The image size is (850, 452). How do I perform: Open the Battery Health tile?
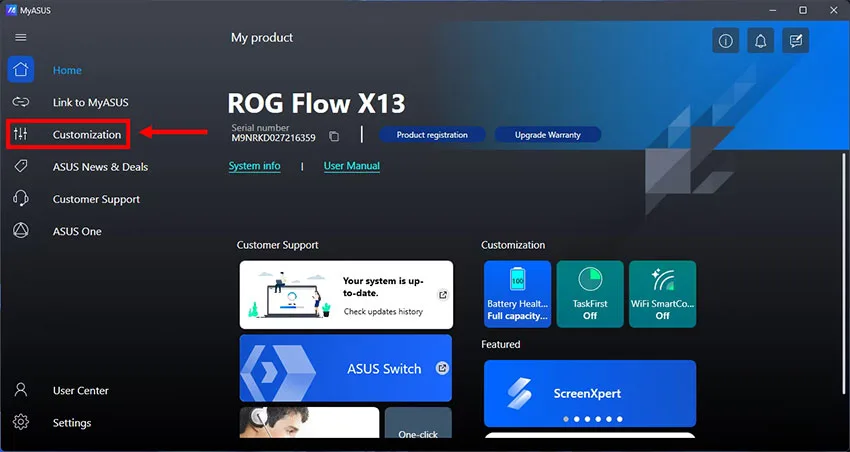click(x=517, y=294)
